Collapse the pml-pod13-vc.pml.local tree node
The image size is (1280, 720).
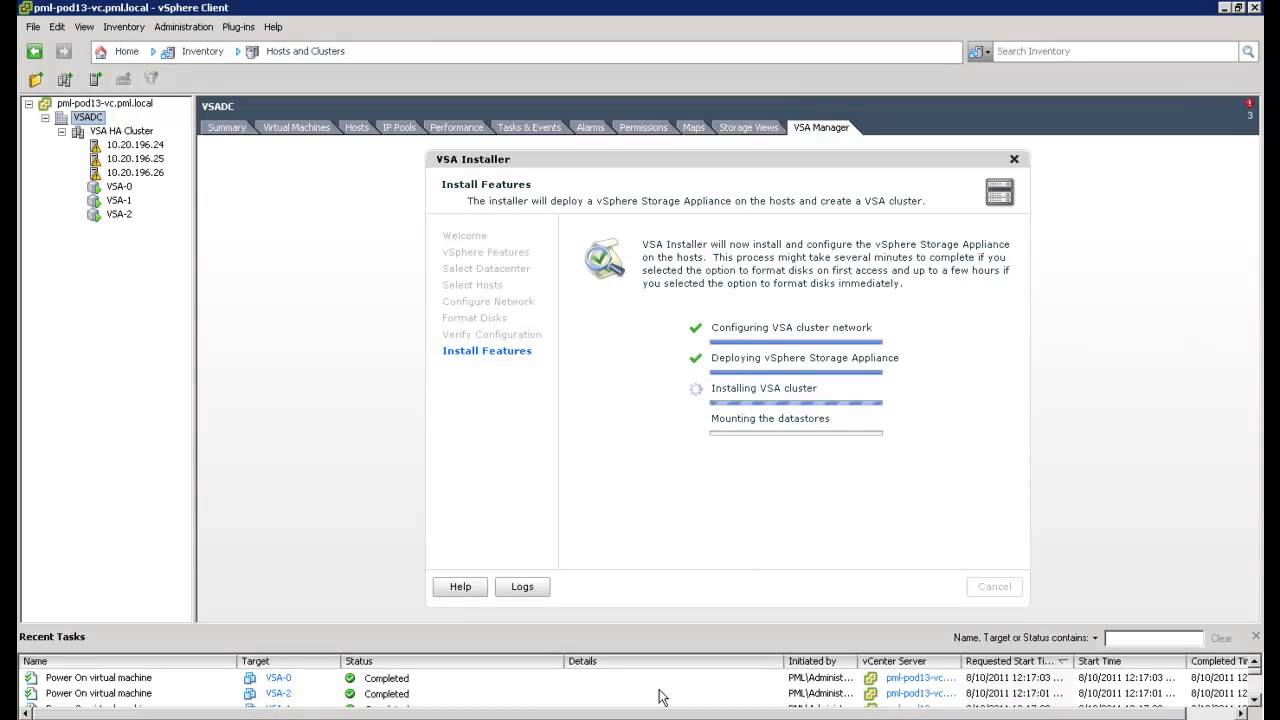29,104
